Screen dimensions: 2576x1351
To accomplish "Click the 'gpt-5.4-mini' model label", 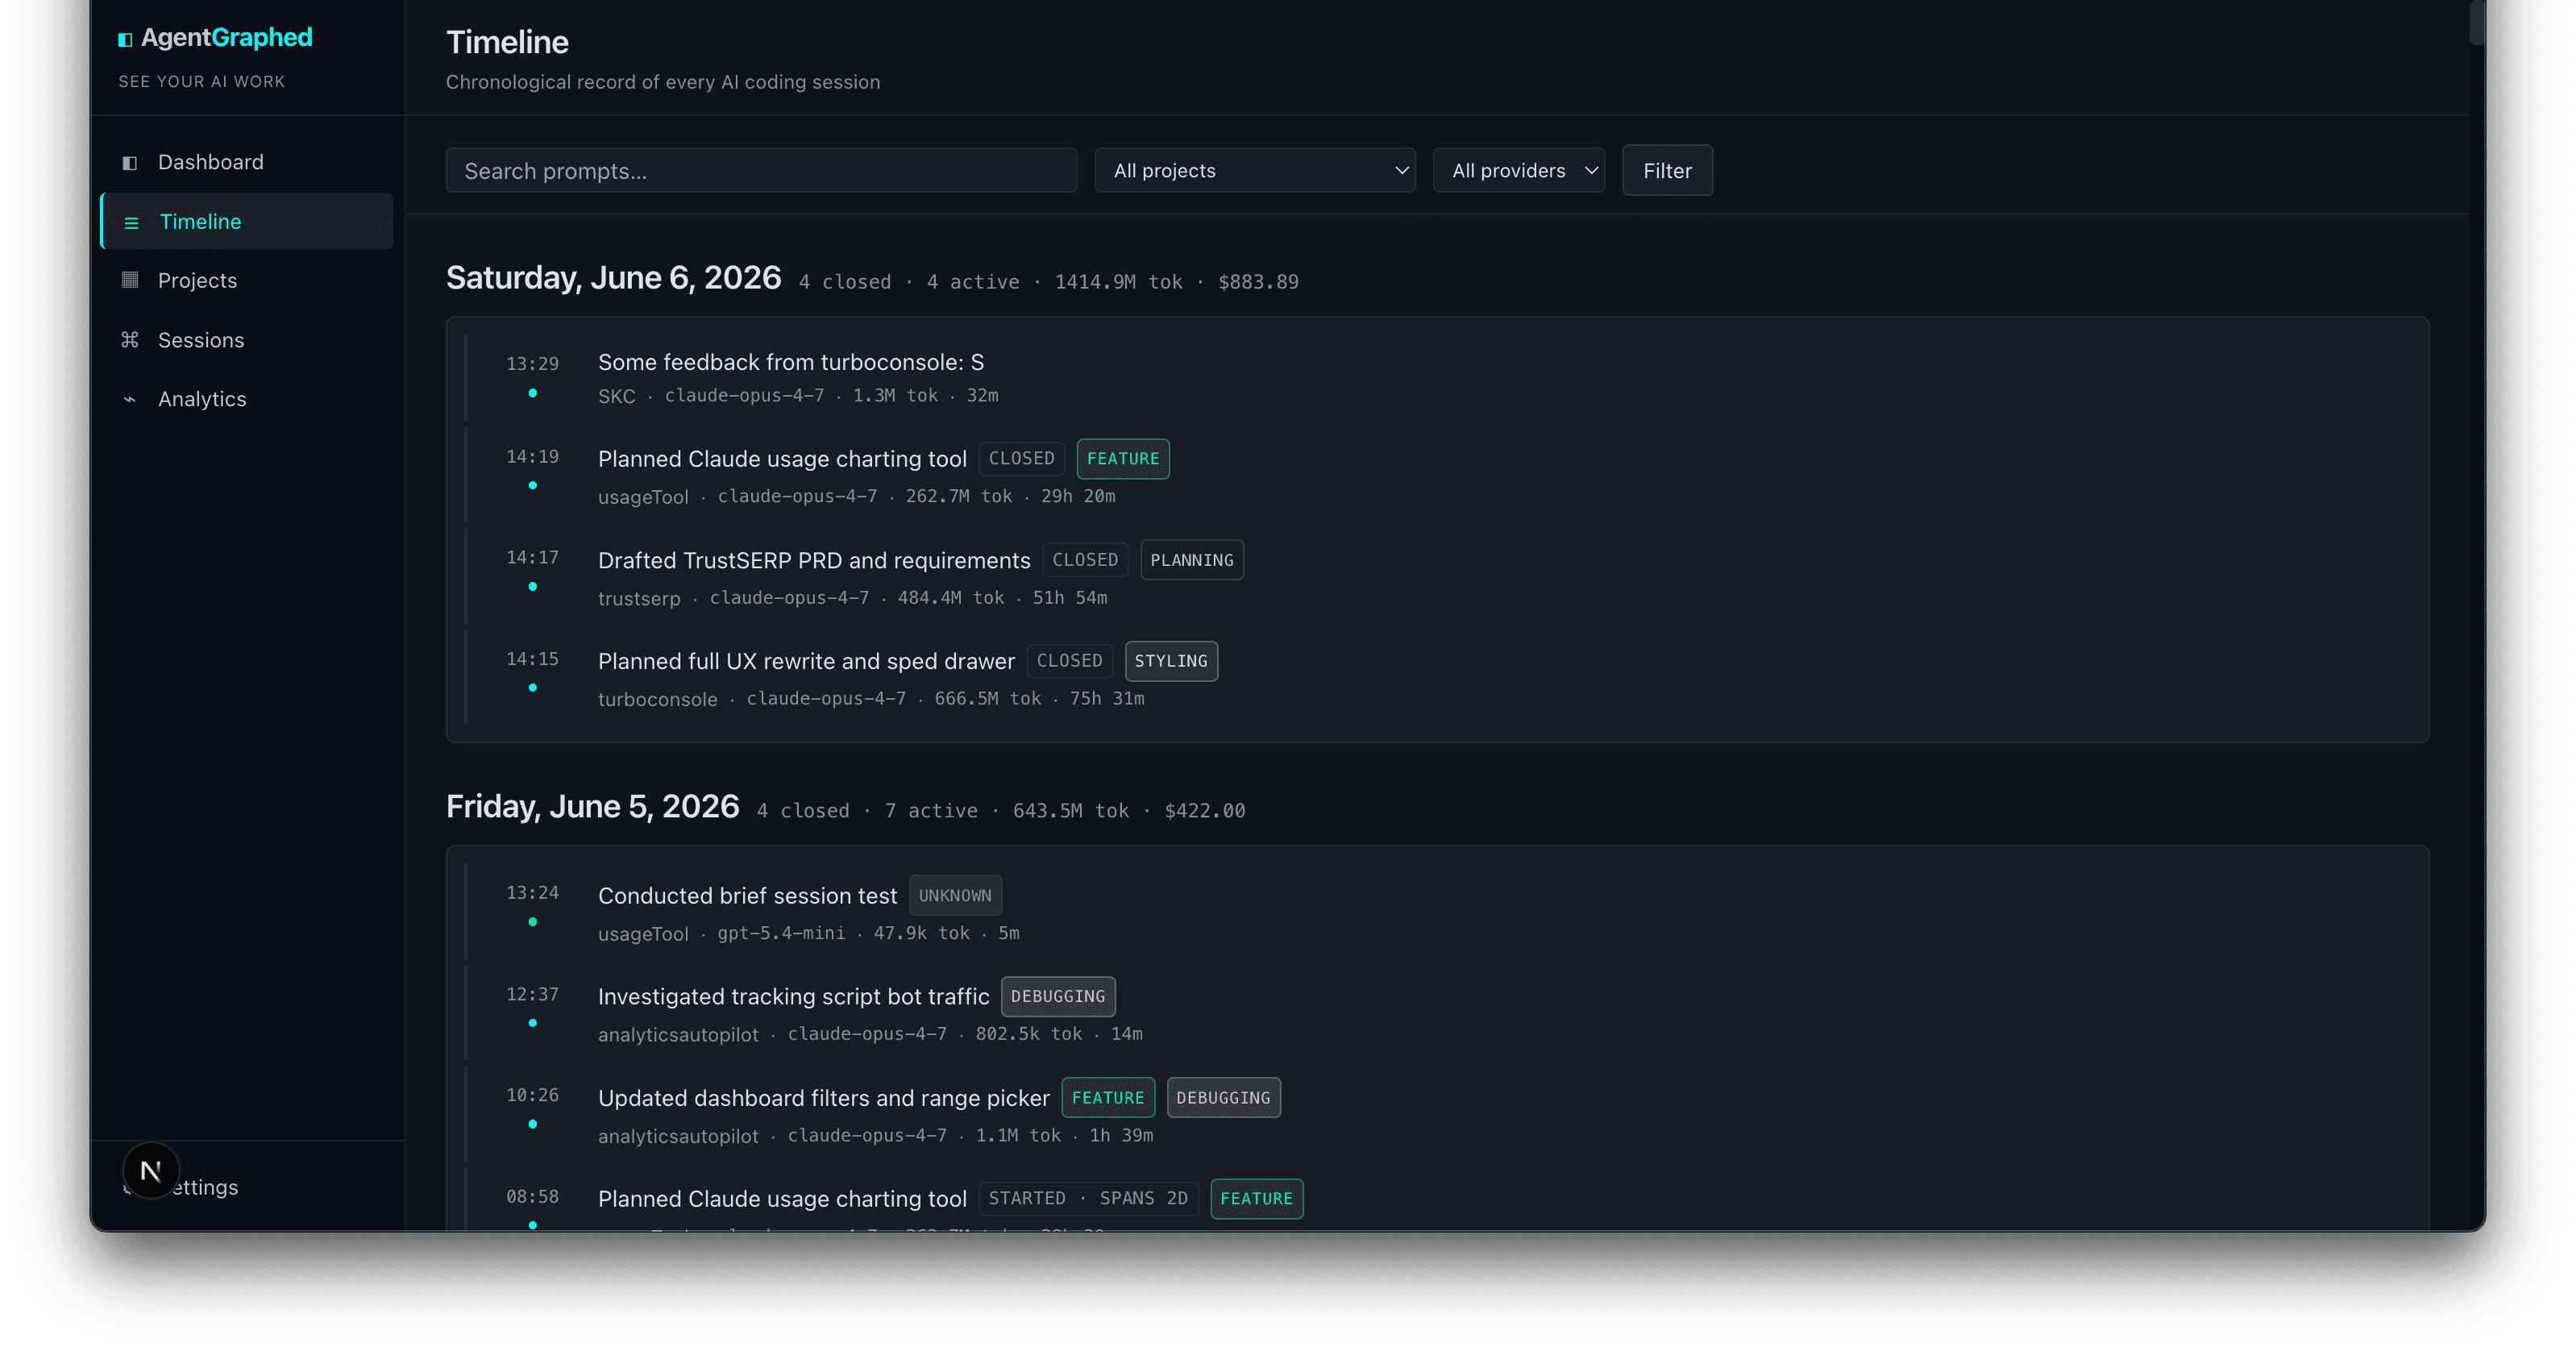I will pos(781,933).
